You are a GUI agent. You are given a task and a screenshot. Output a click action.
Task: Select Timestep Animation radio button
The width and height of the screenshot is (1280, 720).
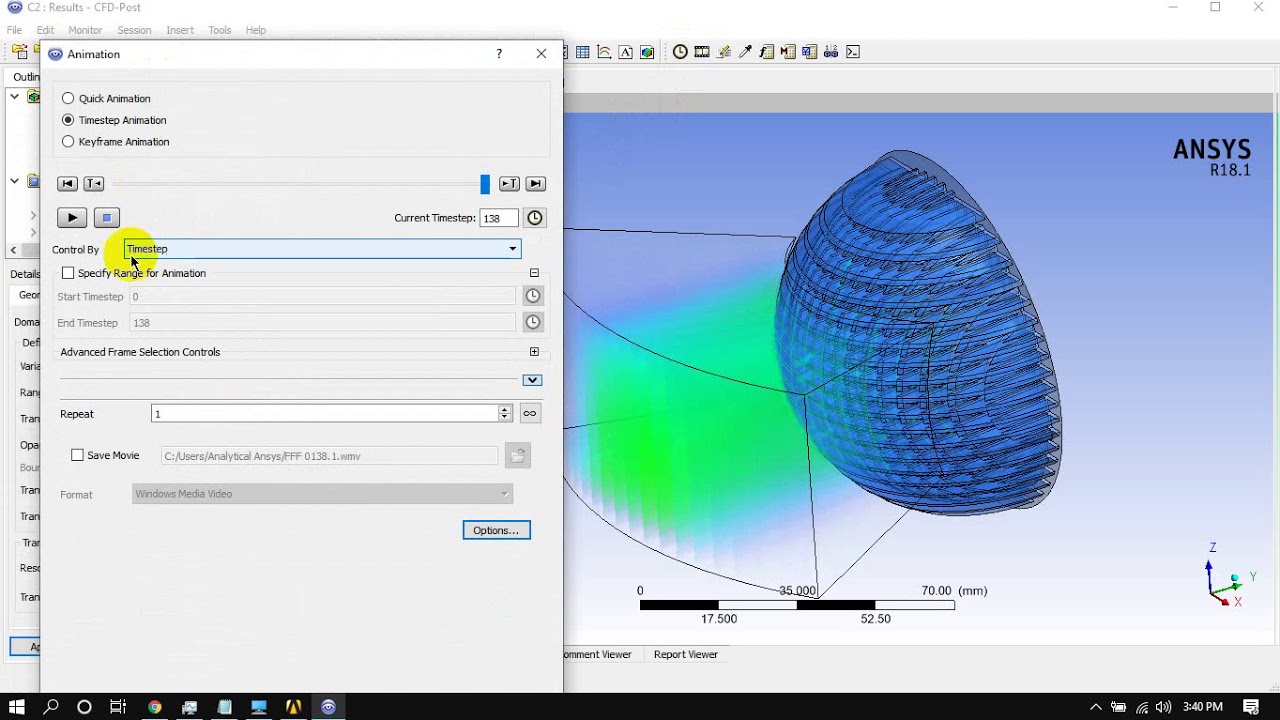68,120
